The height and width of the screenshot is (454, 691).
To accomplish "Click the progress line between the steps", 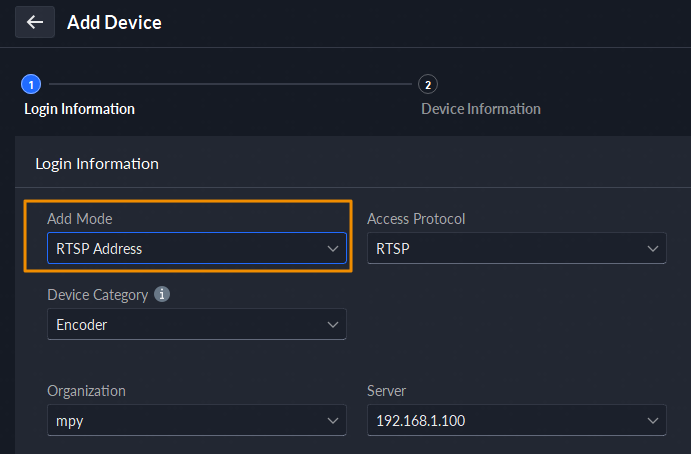I will click(x=228, y=85).
